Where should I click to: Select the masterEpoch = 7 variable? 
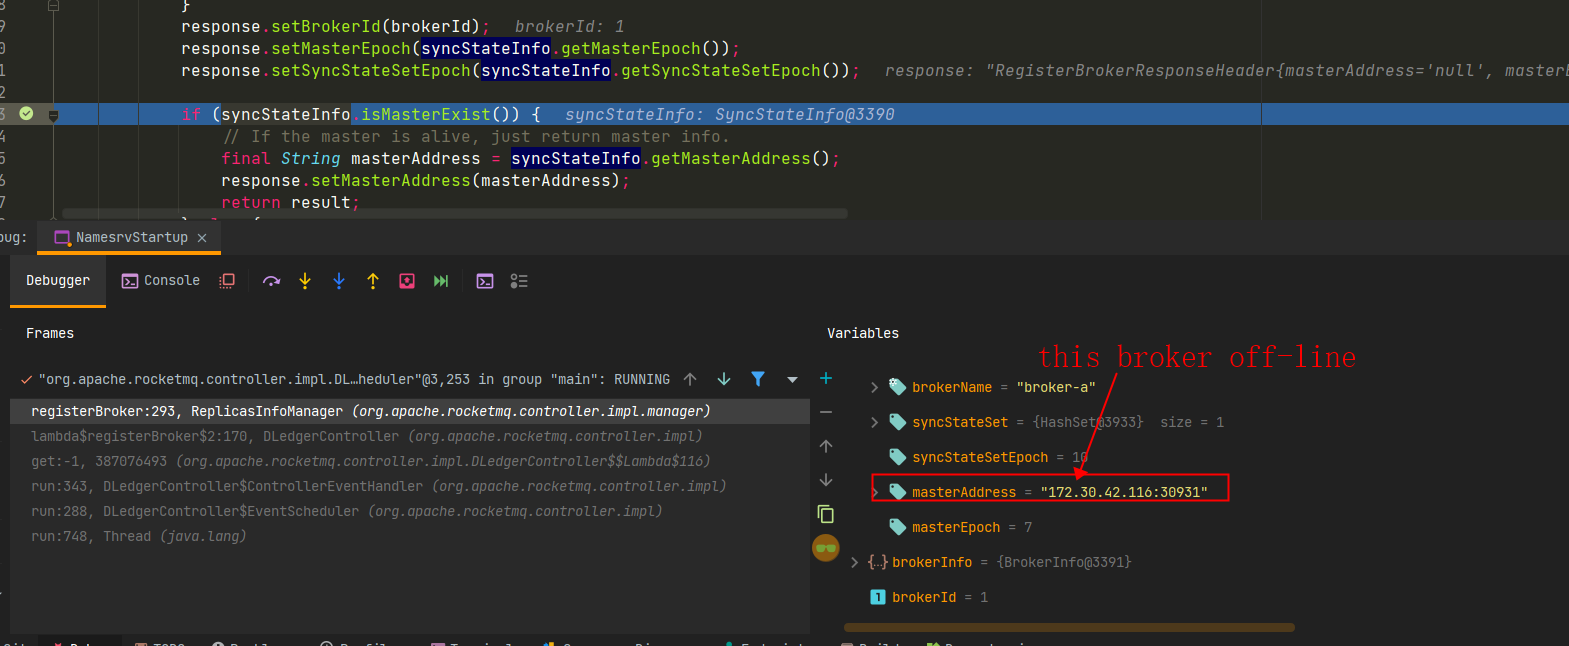[960, 527]
